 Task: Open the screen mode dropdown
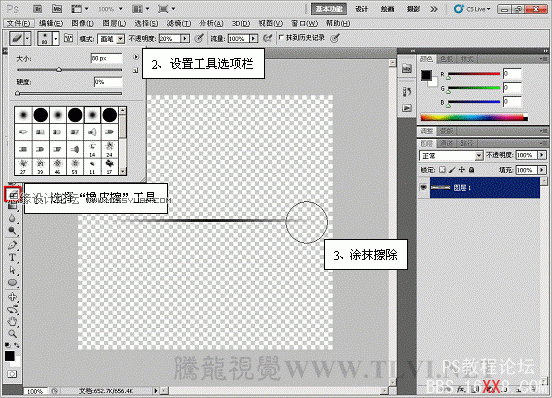(167, 9)
